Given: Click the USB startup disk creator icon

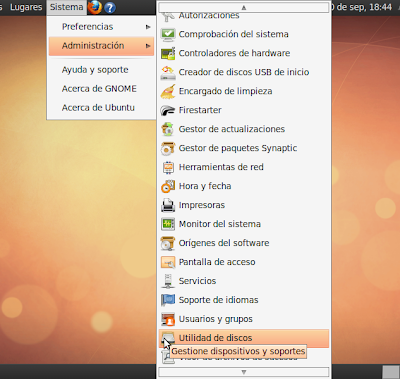Looking at the screenshot, I should pyautogui.click(x=168, y=72).
